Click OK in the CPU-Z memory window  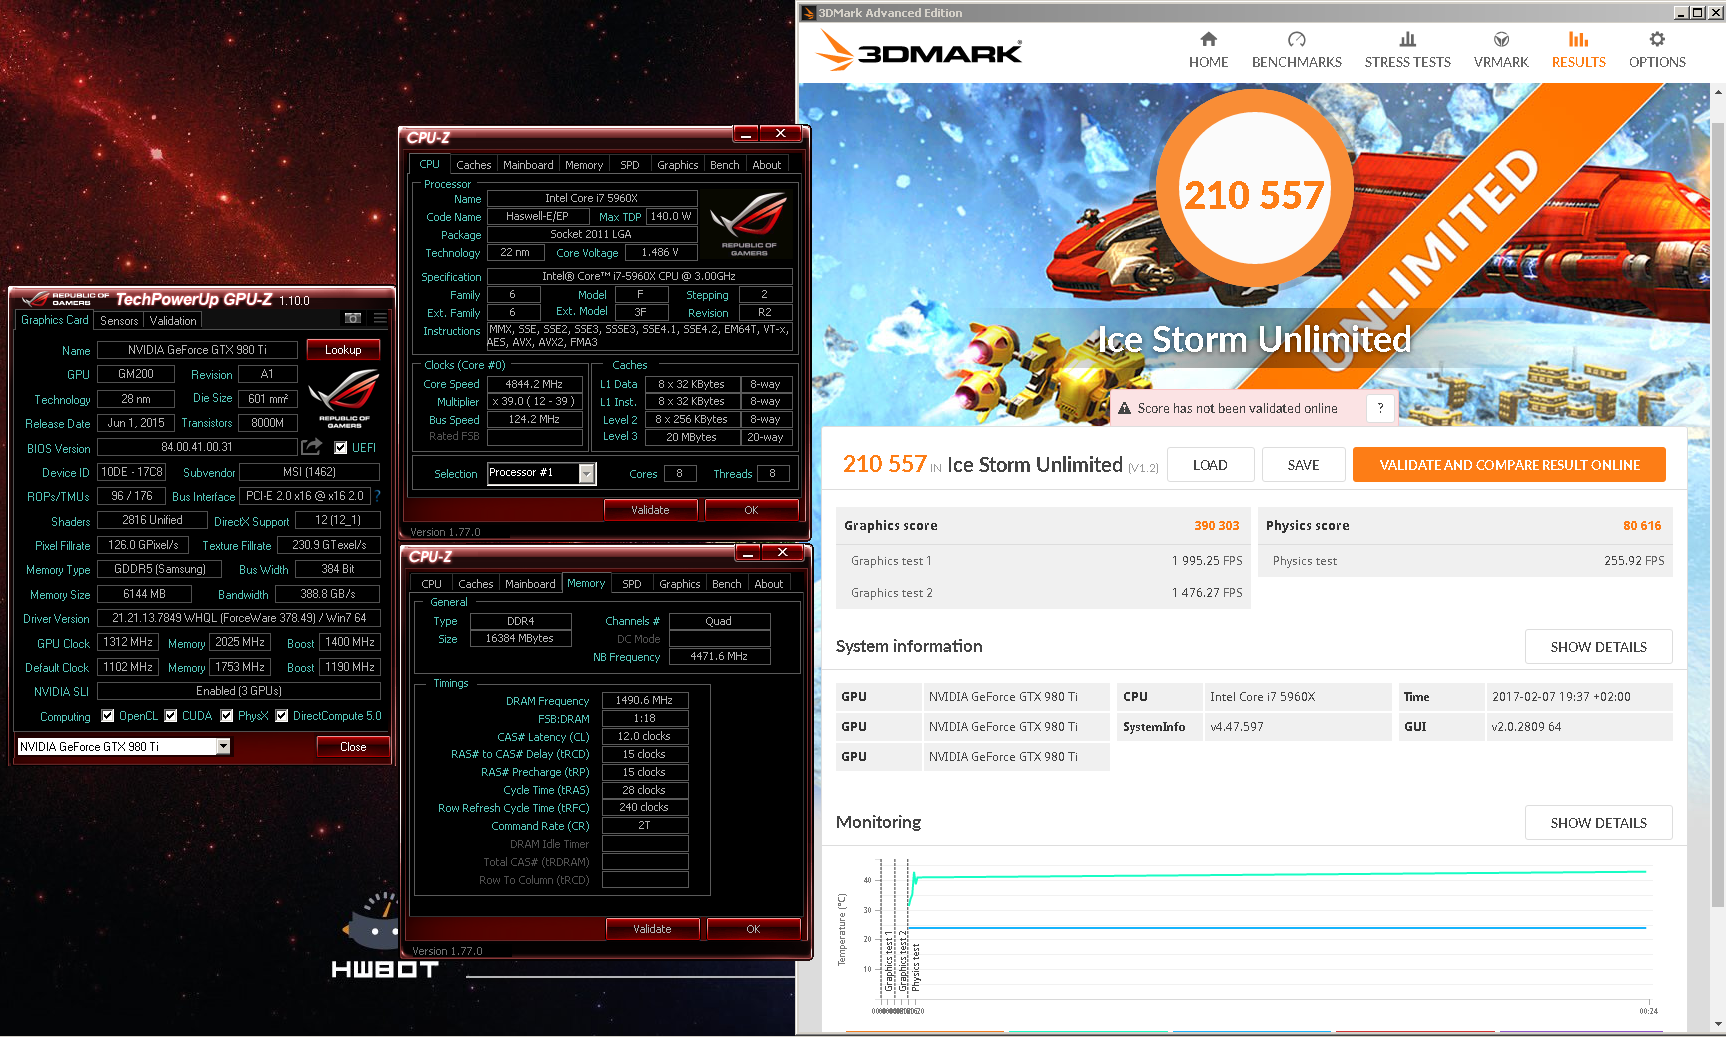click(753, 929)
